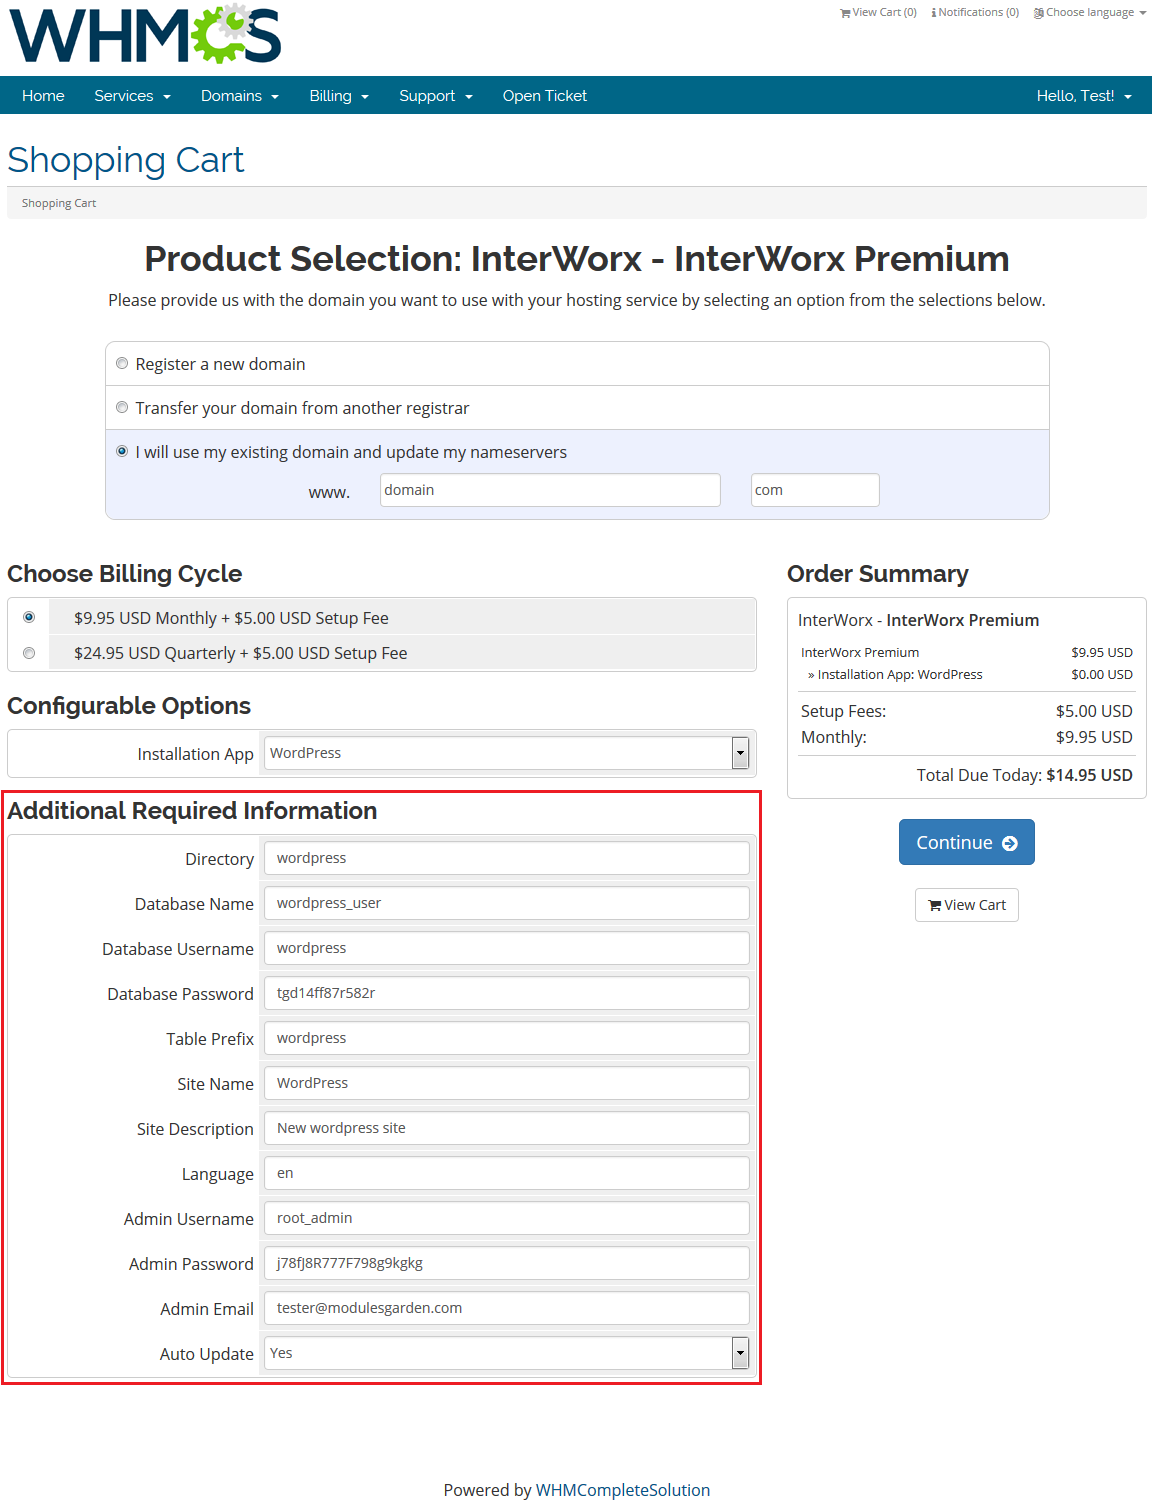Click the Continue button
Viewport: 1152px width, 1507px height.
point(967,842)
